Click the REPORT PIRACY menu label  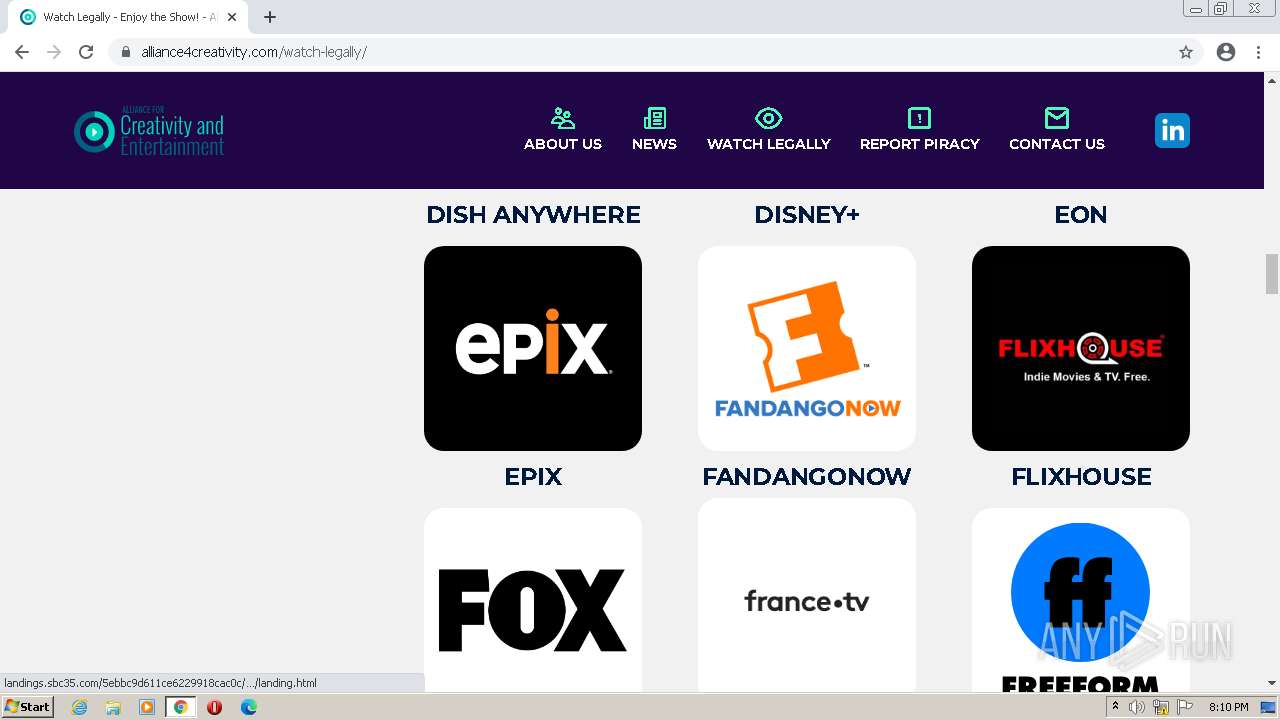(x=920, y=144)
